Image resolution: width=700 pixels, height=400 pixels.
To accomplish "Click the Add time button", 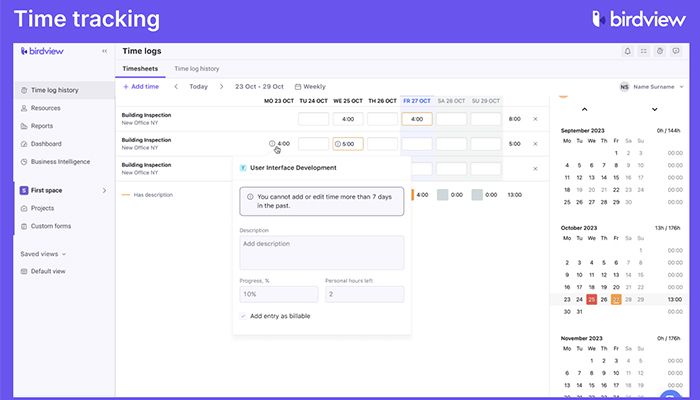I will [140, 87].
